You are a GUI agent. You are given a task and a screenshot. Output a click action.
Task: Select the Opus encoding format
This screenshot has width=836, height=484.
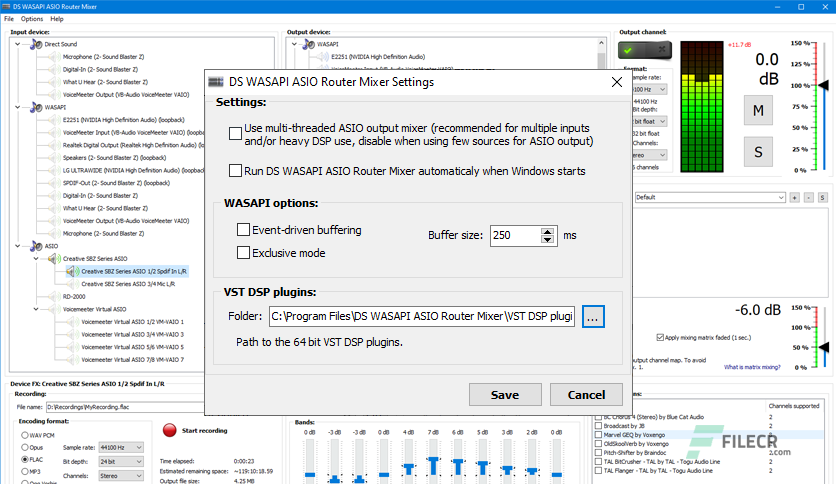pos(25,447)
